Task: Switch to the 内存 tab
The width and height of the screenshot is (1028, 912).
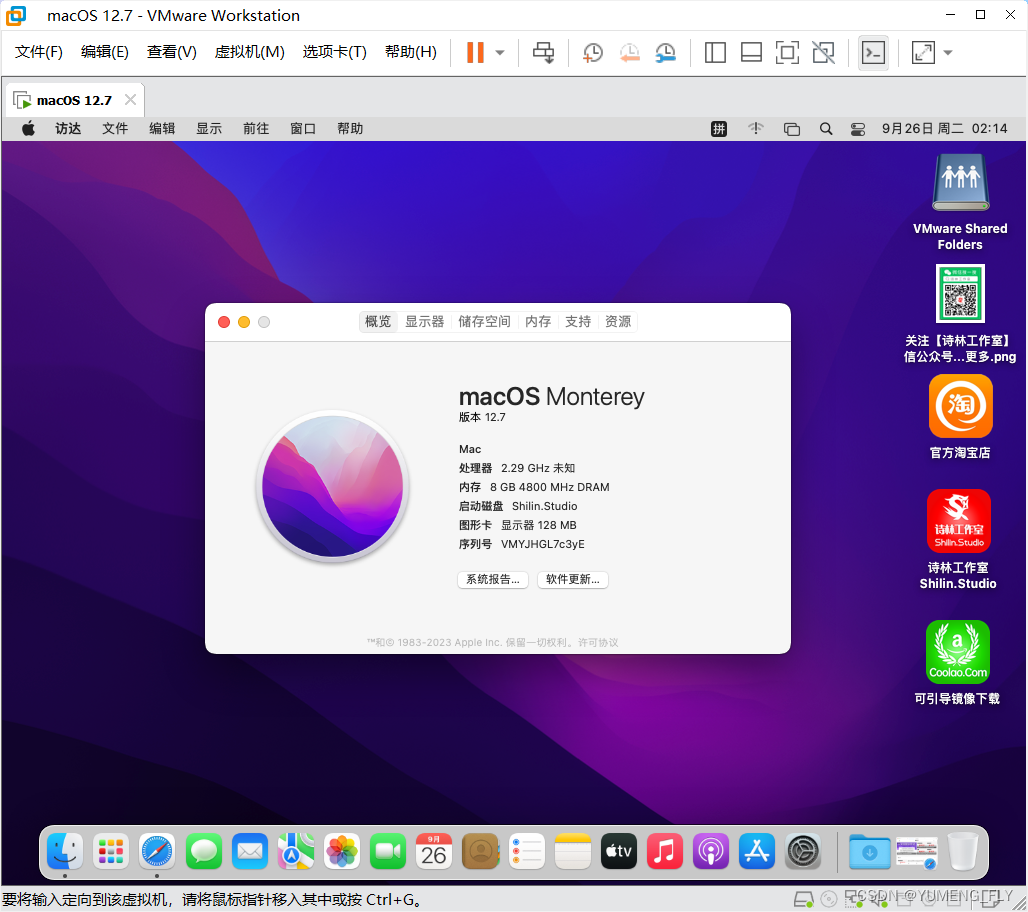Action: [538, 321]
